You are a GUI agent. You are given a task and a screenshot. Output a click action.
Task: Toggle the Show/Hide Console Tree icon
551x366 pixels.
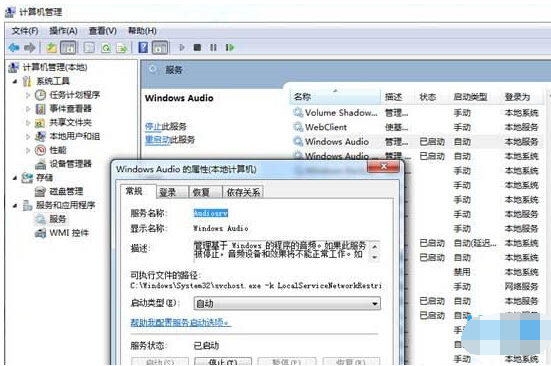[x=68, y=47]
